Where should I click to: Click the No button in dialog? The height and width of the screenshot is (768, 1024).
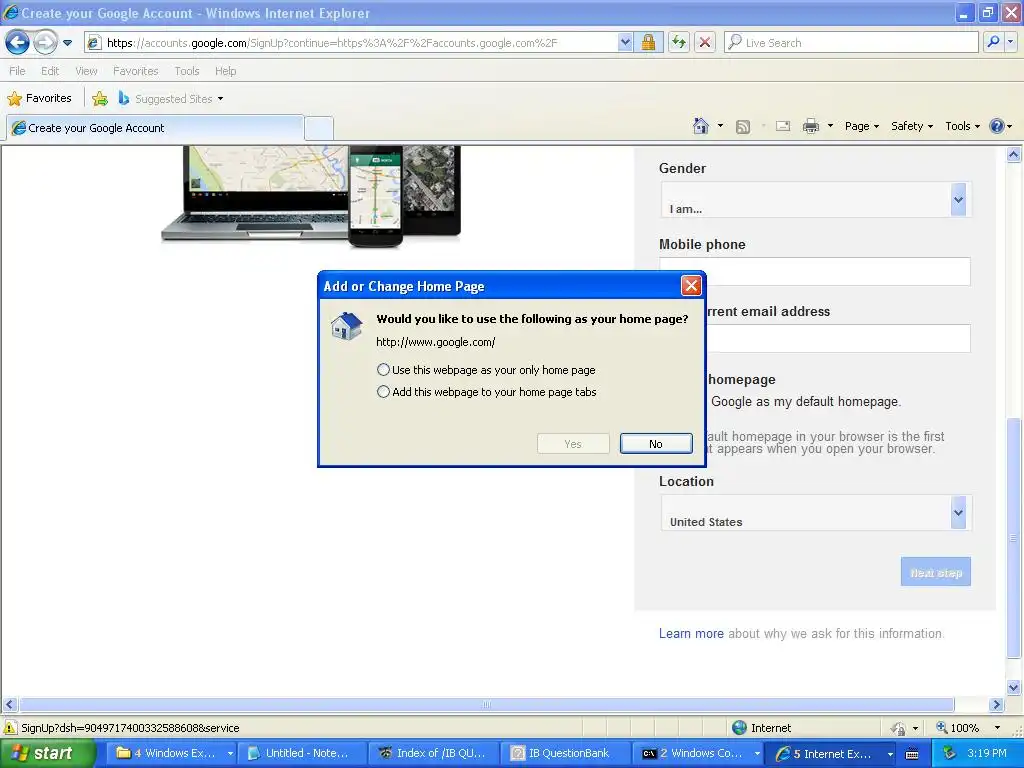[x=656, y=443]
